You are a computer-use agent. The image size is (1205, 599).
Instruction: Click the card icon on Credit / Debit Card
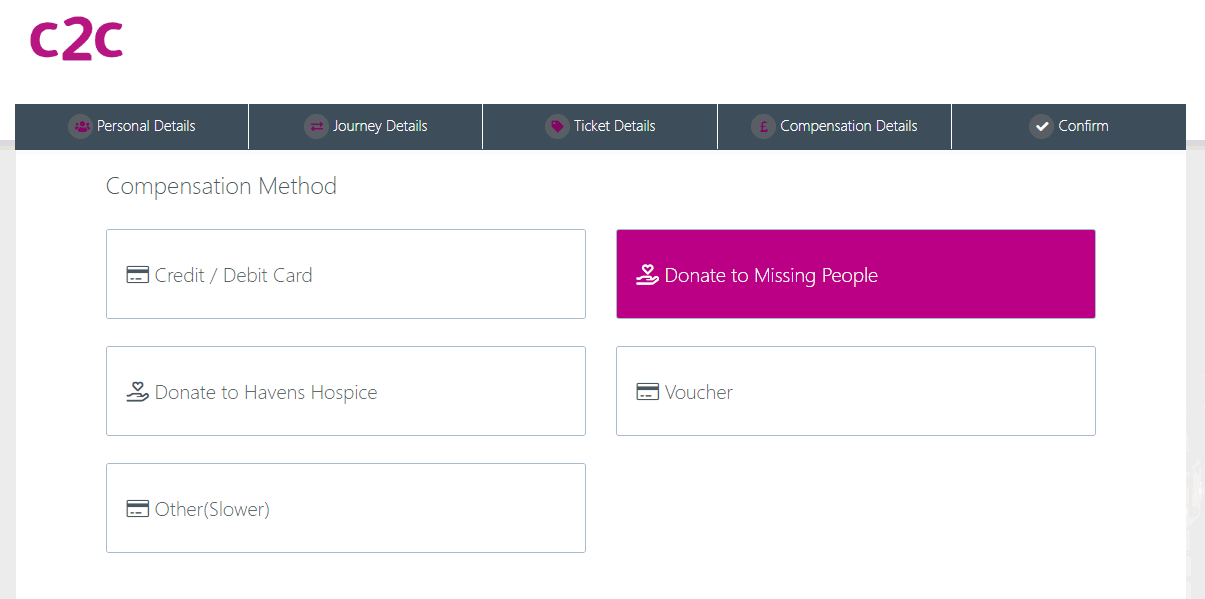point(136,274)
